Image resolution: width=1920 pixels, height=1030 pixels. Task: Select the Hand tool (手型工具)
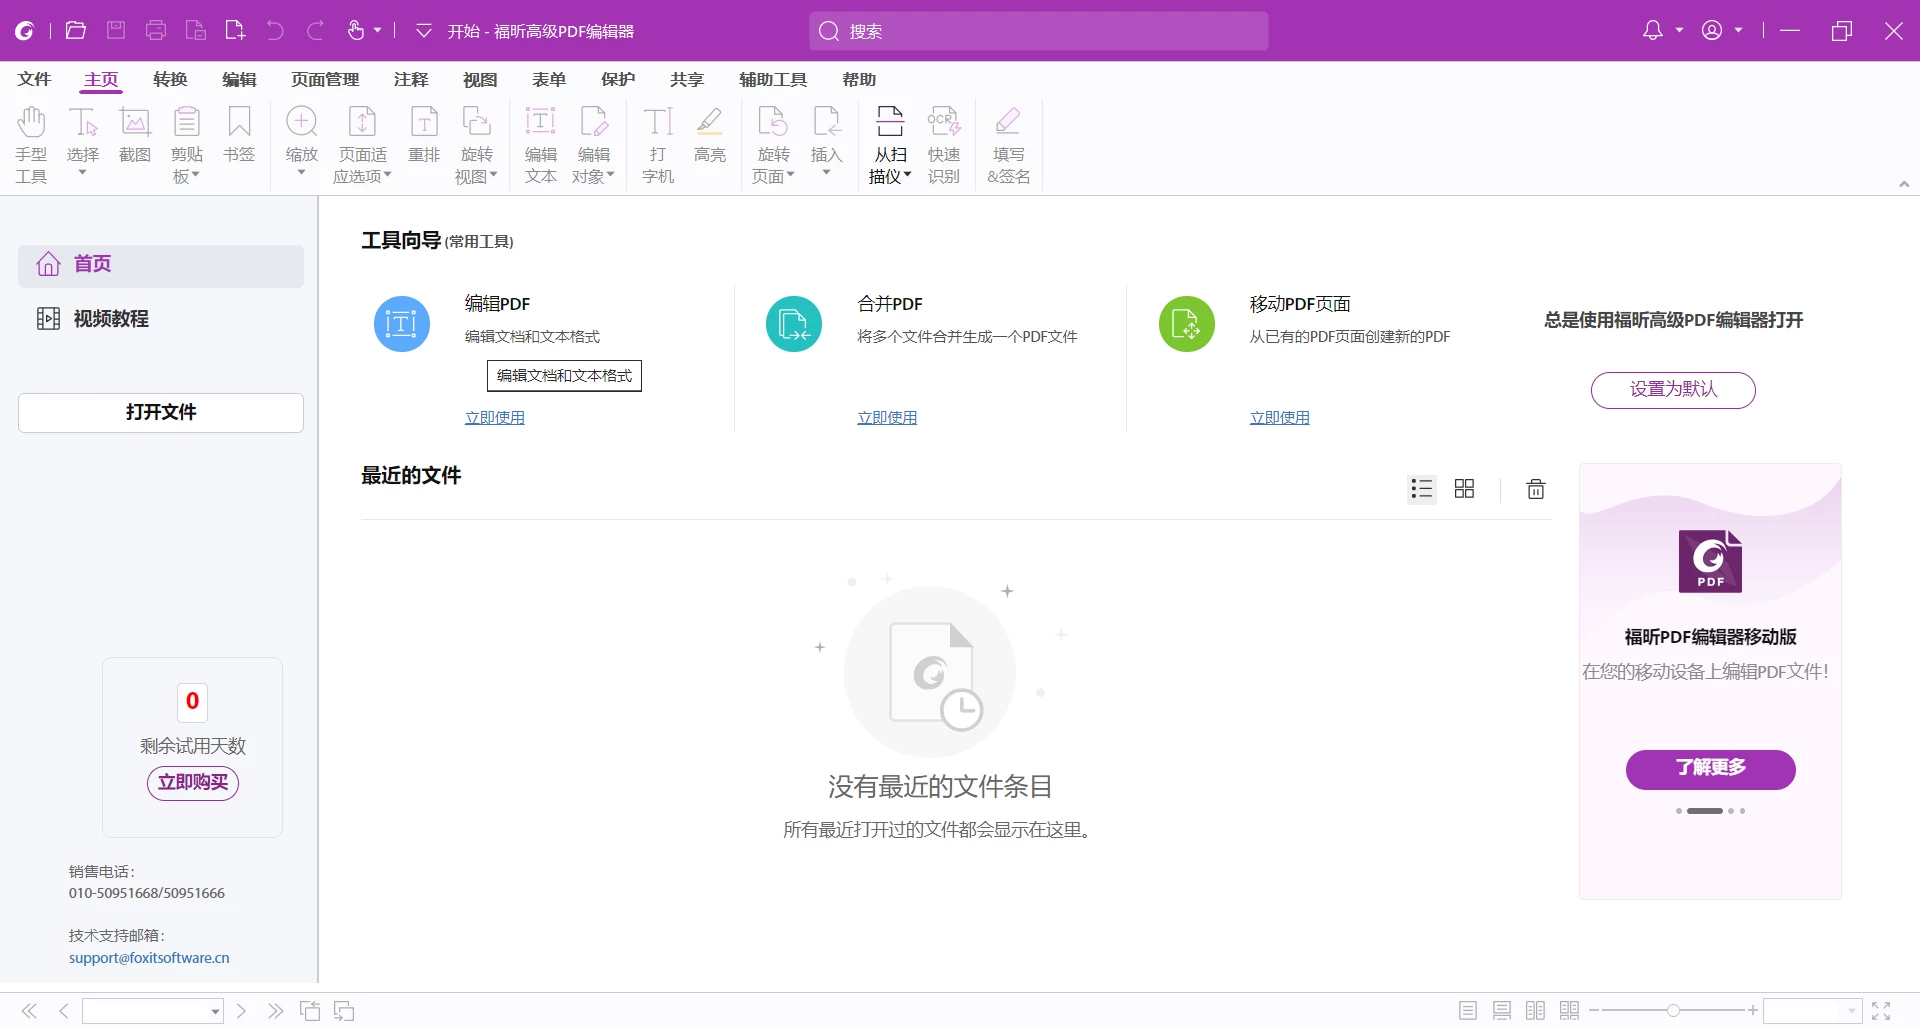click(31, 144)
